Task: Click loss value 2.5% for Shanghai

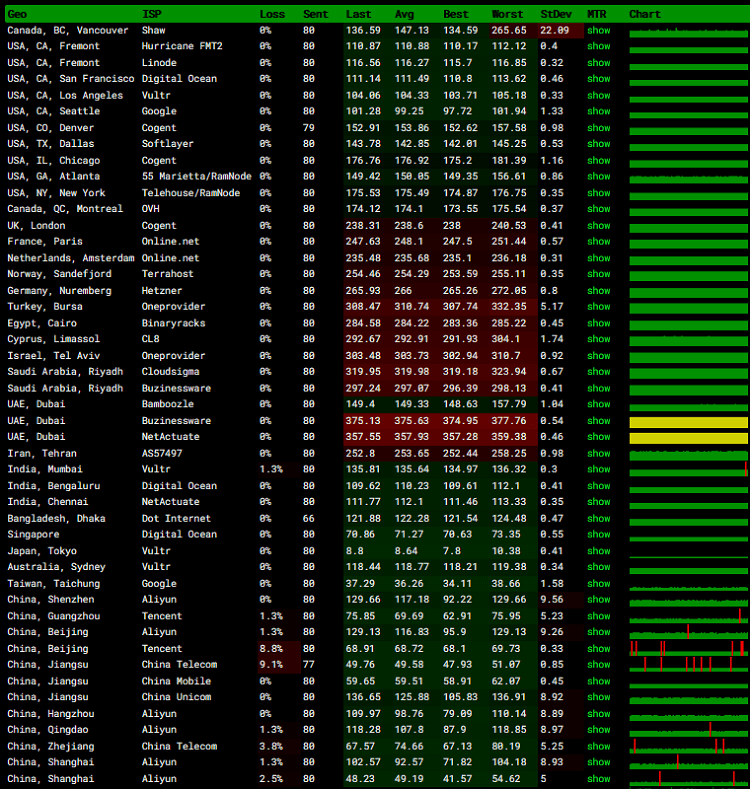Action: coord(271,778)
